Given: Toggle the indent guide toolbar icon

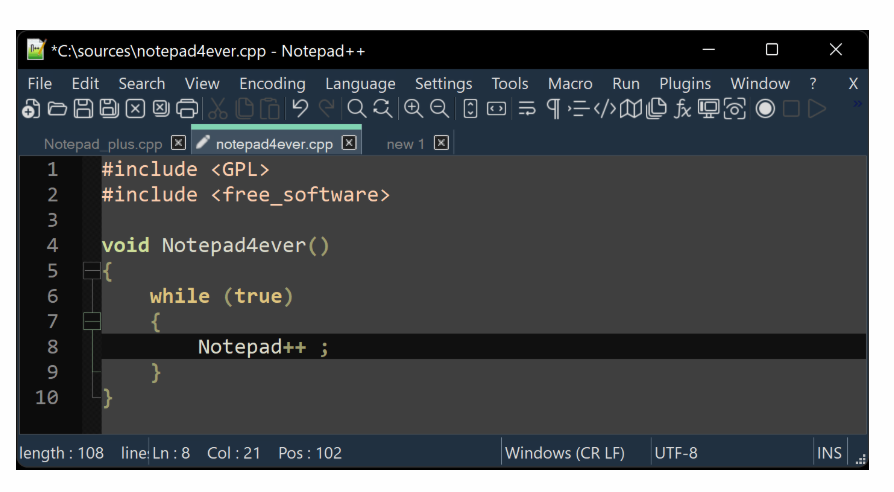Looking at the screenshot, I should click(578, 109).
